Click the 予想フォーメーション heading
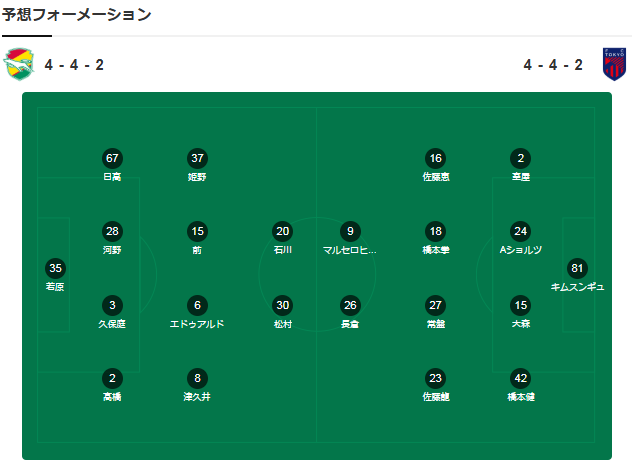 tap(77, 14)
